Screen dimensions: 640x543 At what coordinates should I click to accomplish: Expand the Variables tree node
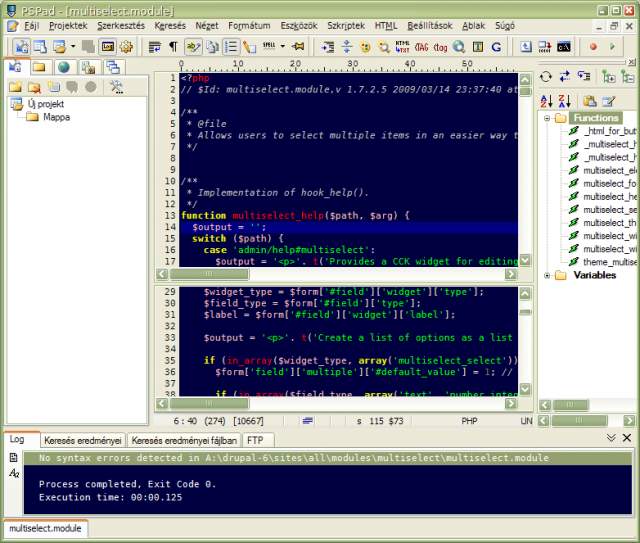point(547,276)
